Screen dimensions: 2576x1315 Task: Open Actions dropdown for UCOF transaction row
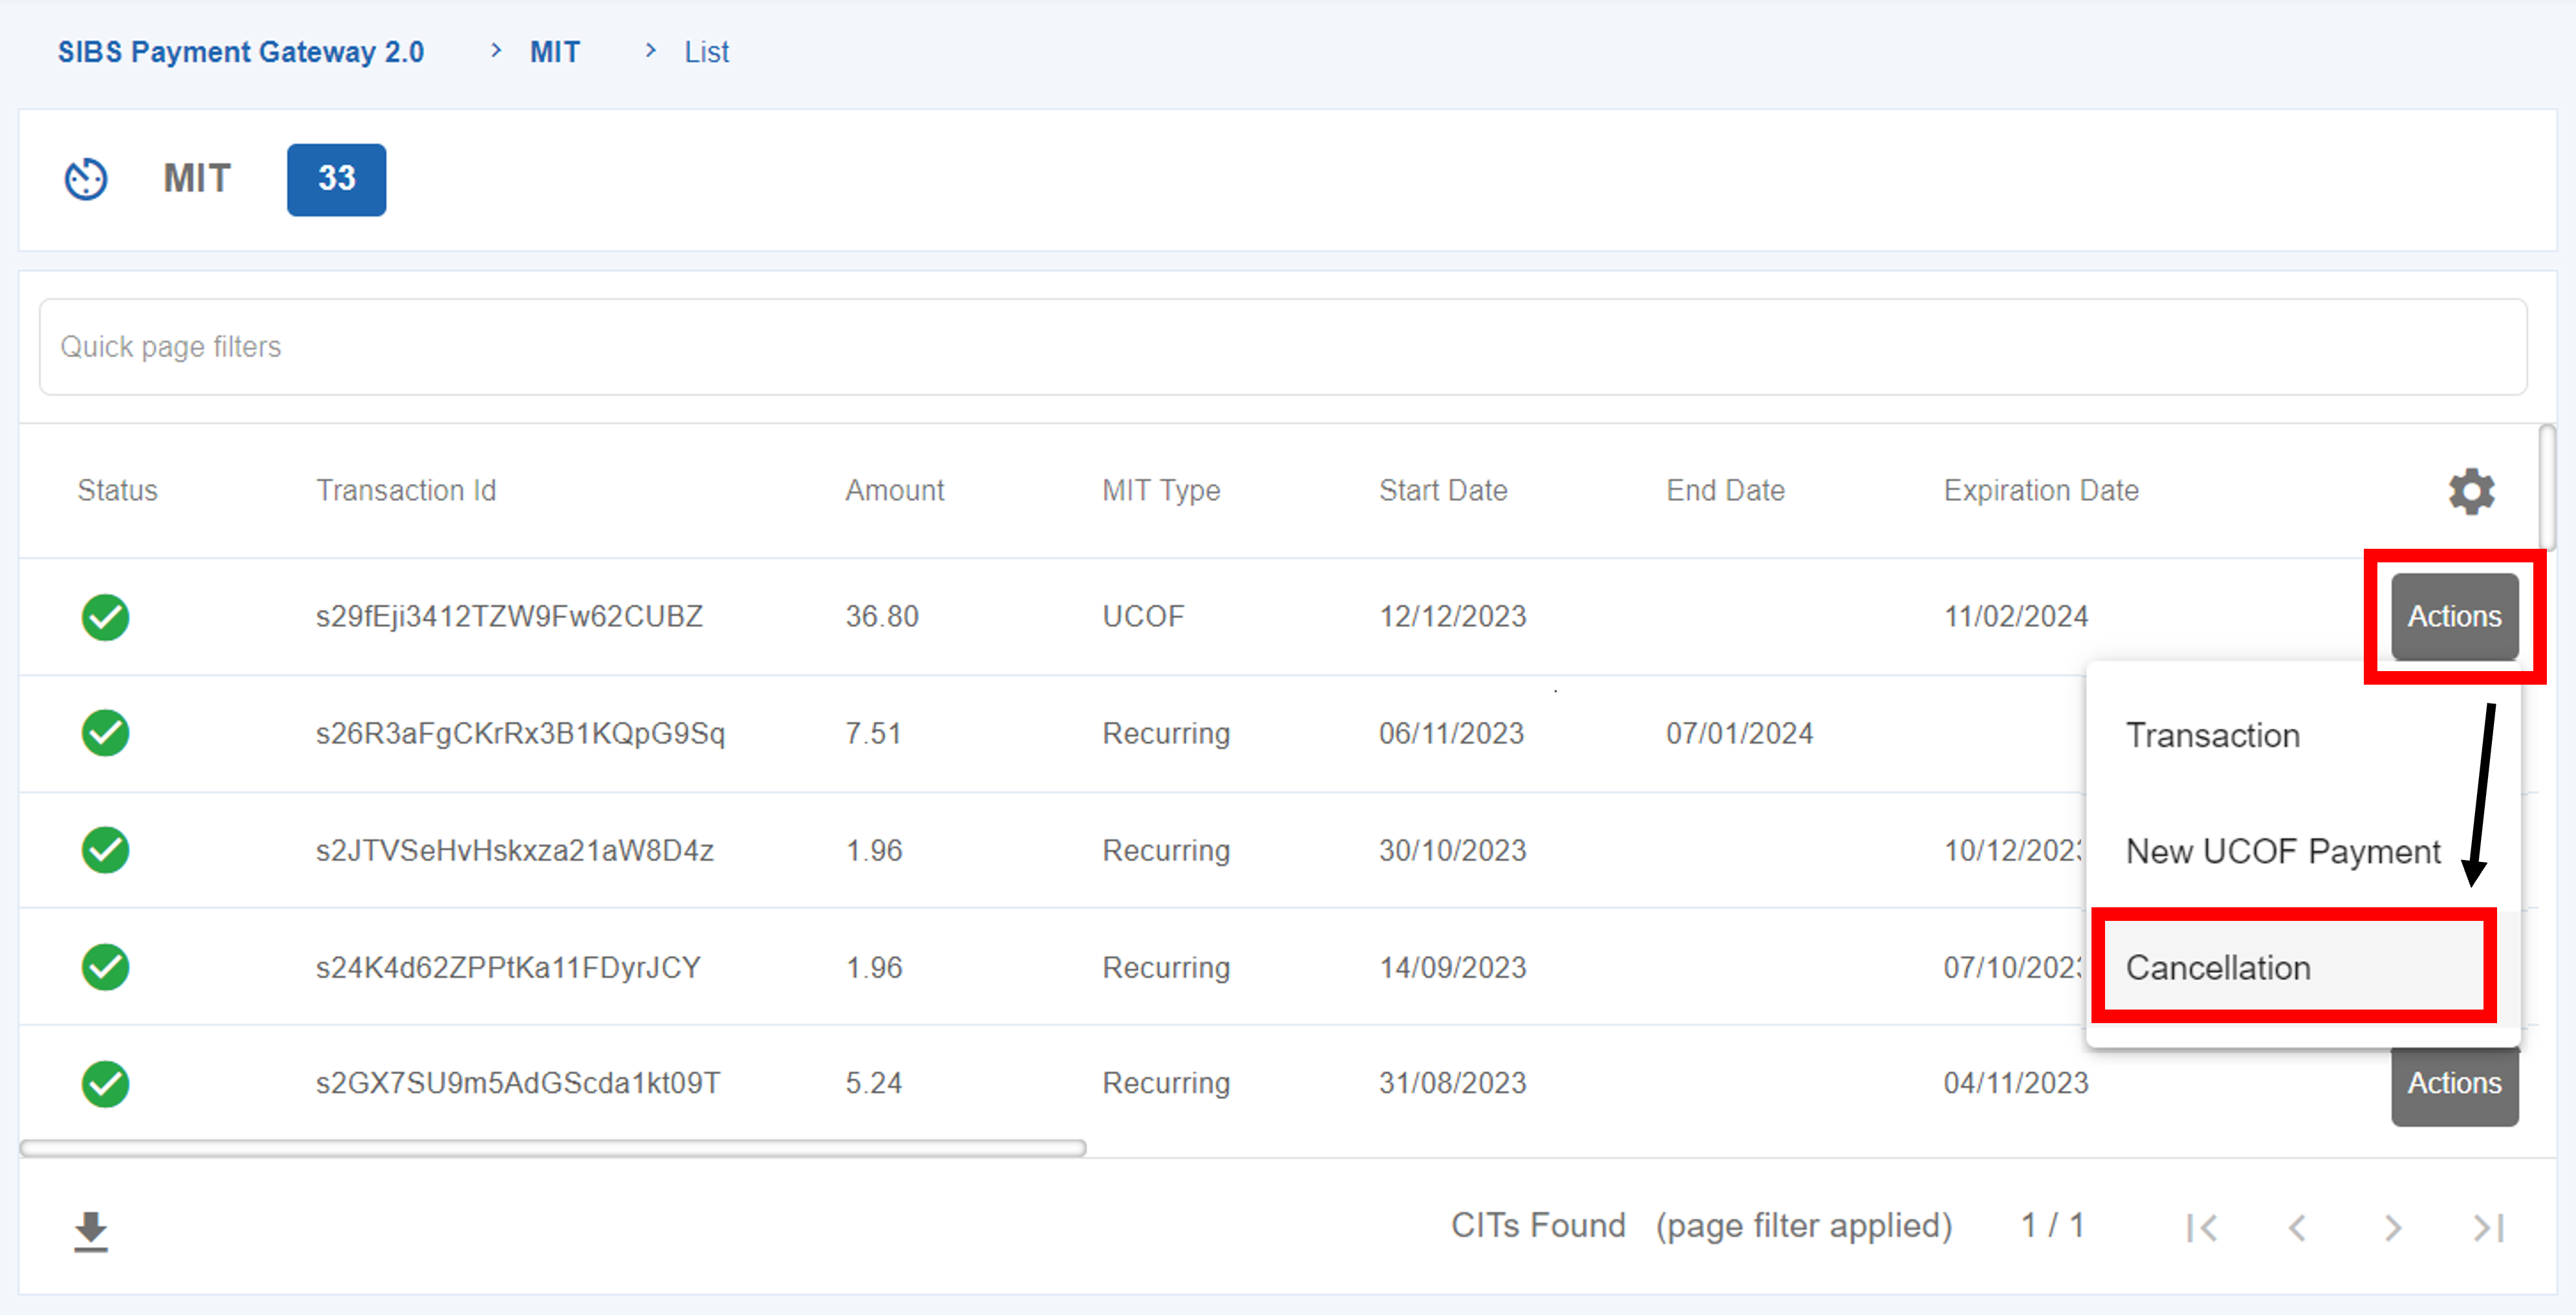[2454, 616]
